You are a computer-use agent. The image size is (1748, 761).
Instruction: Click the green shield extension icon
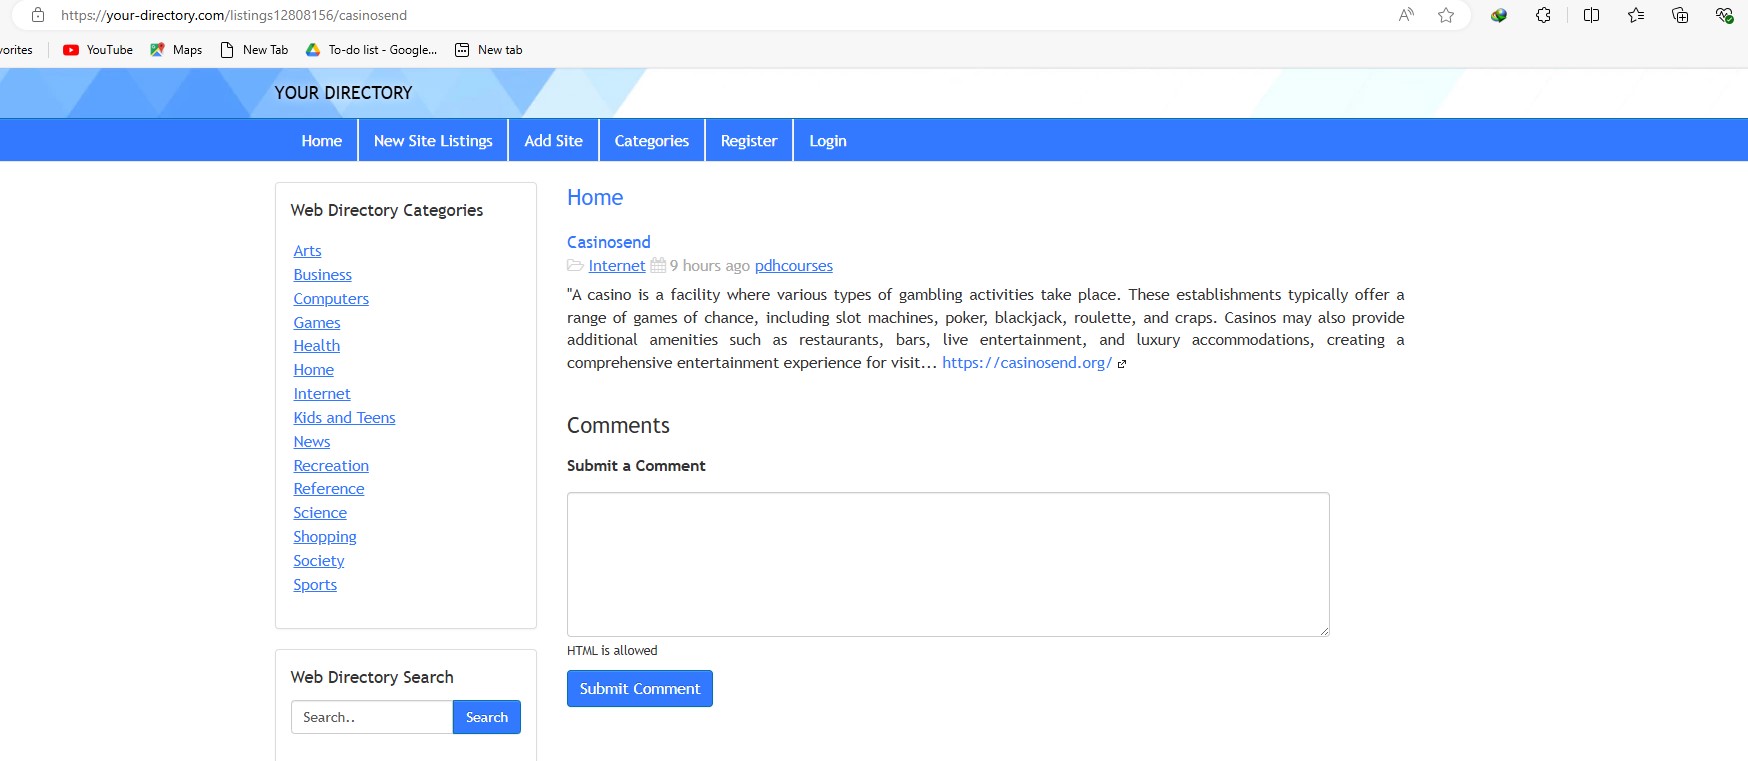click(1498, 15)
